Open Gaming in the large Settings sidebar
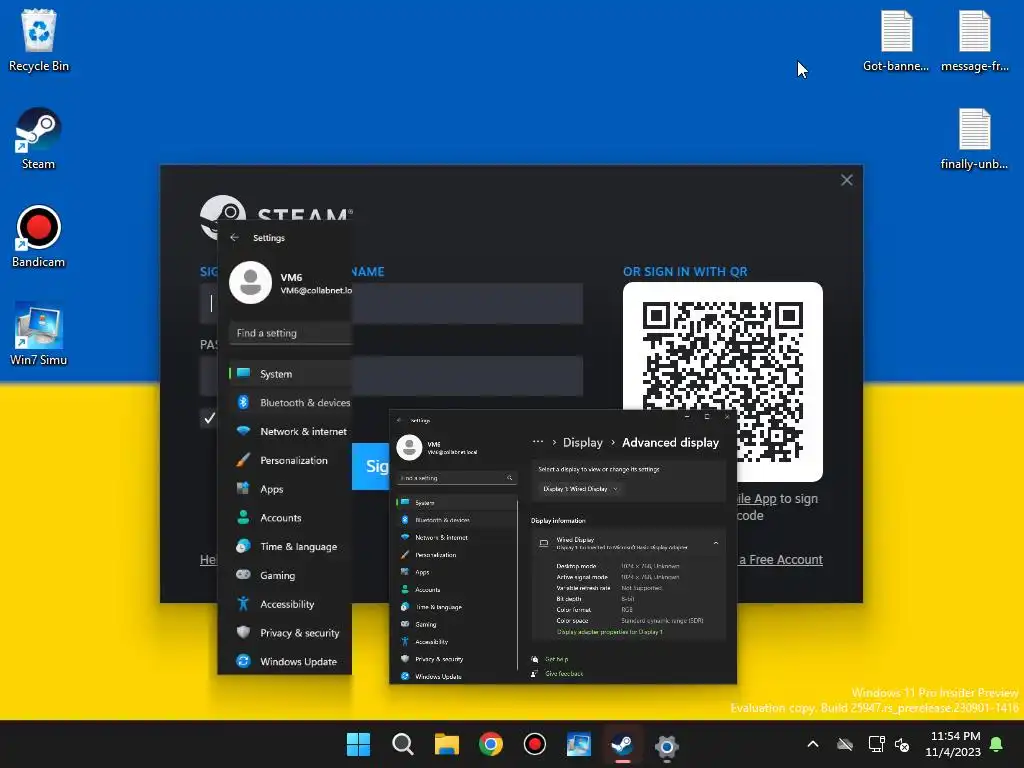The width and height of the screenshot is (1024, 768). [x=291, y=575]
